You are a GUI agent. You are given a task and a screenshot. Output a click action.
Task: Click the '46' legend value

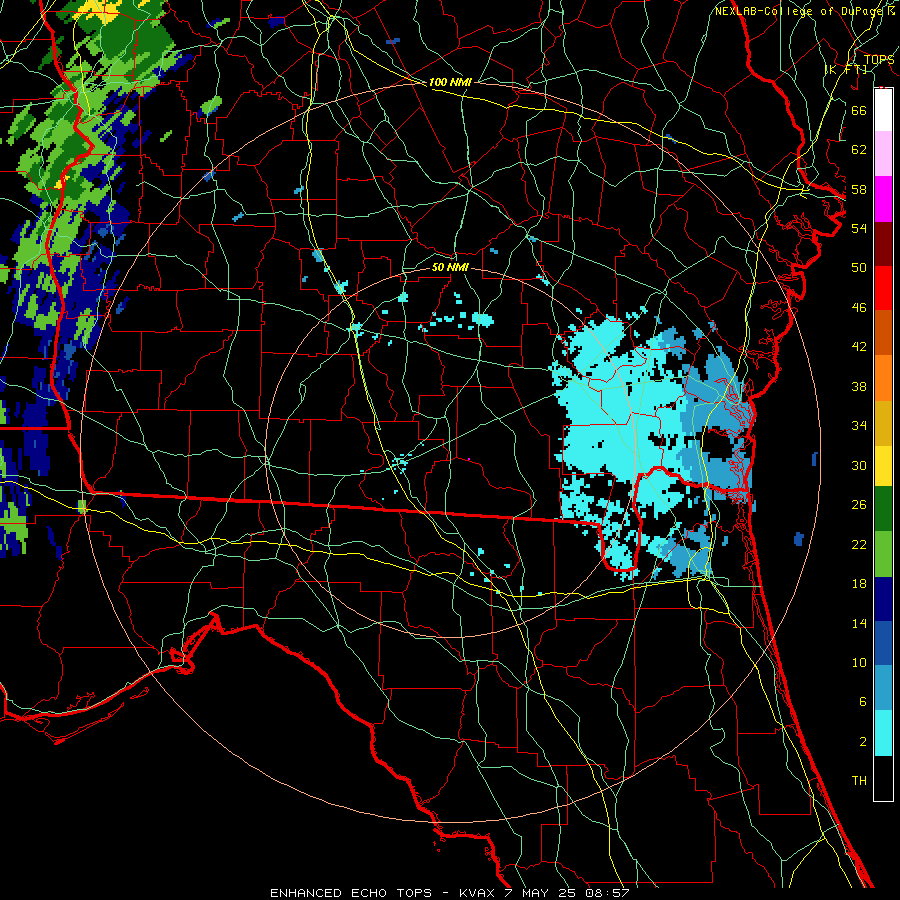(859, 307)
